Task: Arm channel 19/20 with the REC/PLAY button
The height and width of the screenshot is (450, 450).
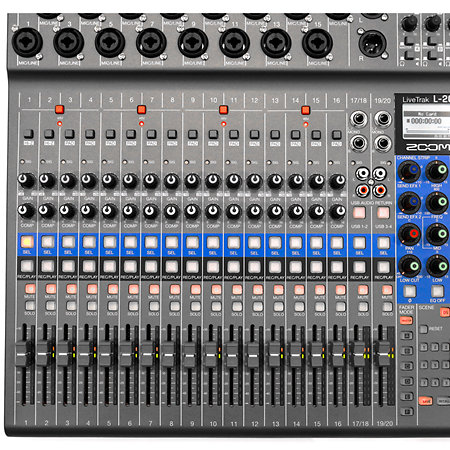Action: tap(383, 267)
